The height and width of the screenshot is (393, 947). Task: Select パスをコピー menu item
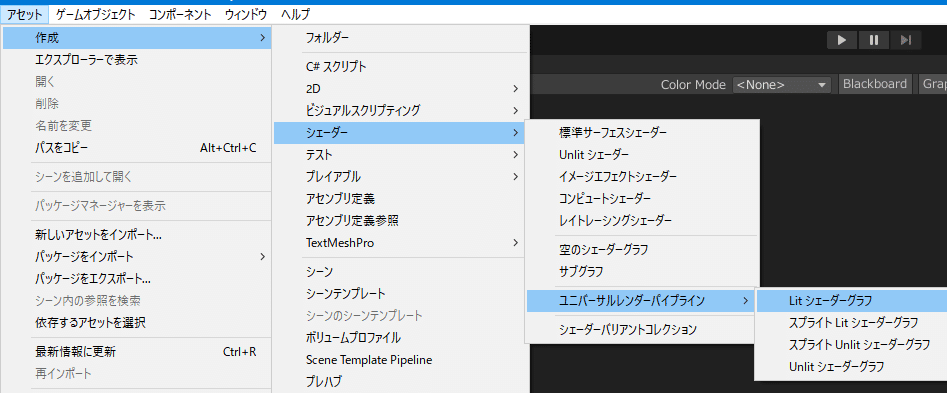(x=138, y=148)
